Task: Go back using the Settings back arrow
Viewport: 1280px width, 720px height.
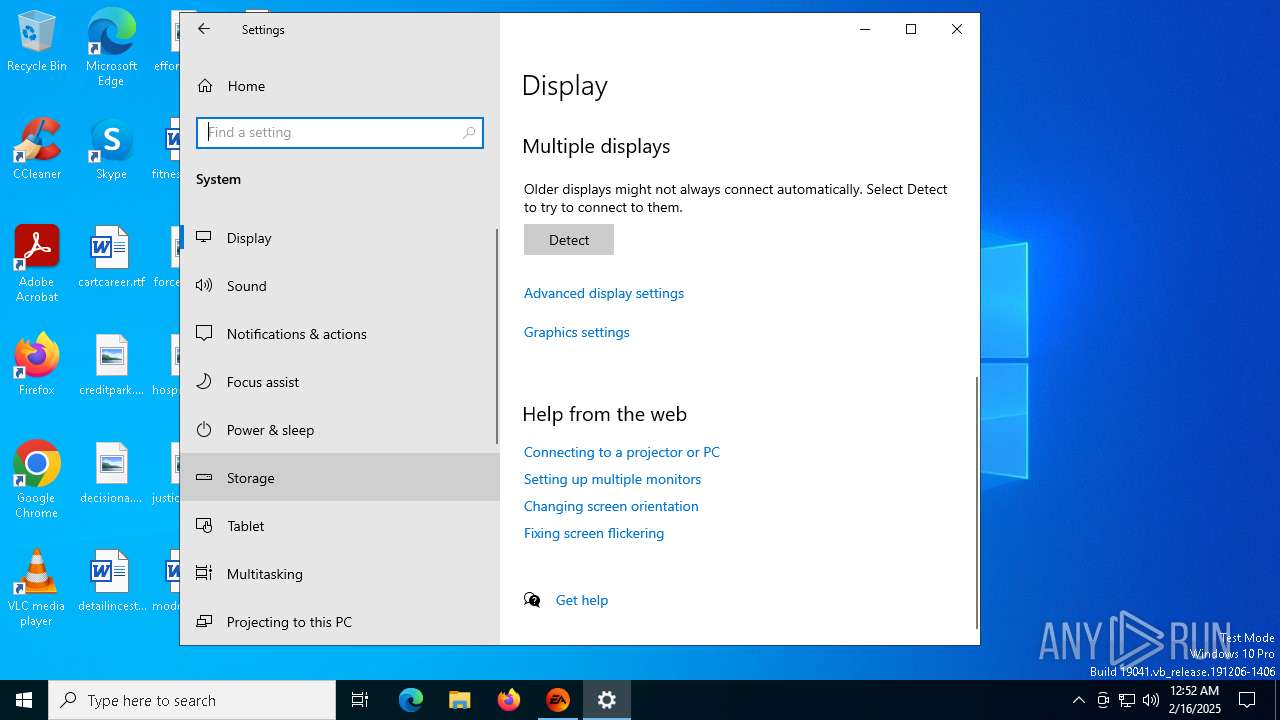Action: [x=204, y=29]
